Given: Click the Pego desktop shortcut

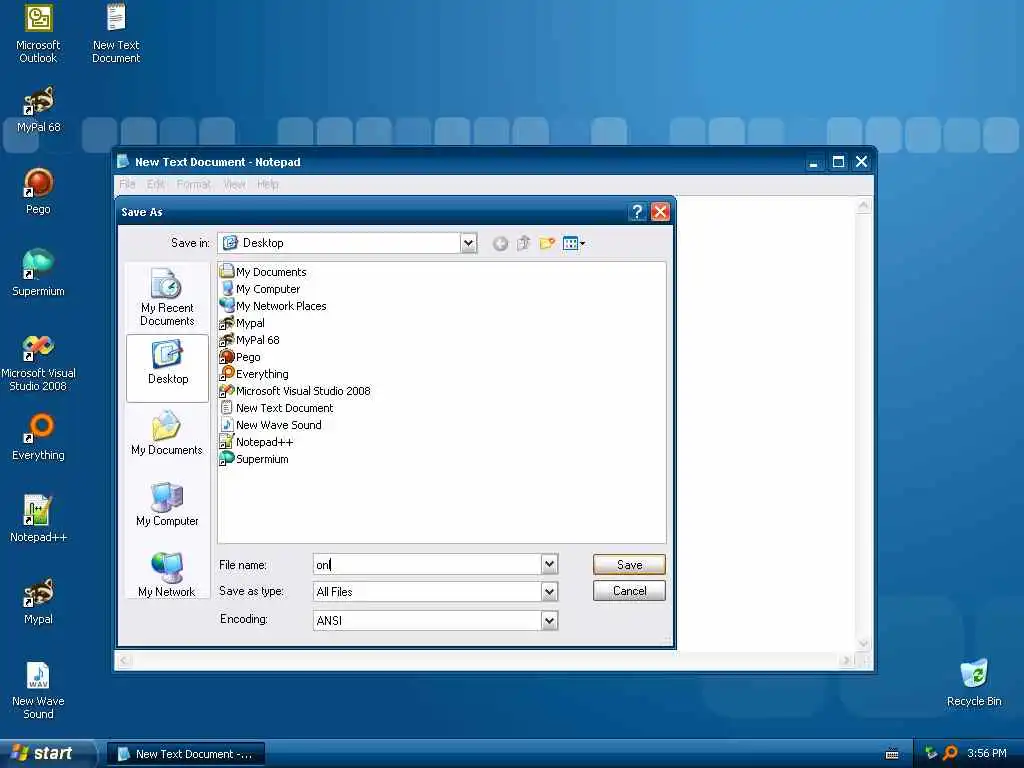Looking at the screenshot, I should point(38,191).
